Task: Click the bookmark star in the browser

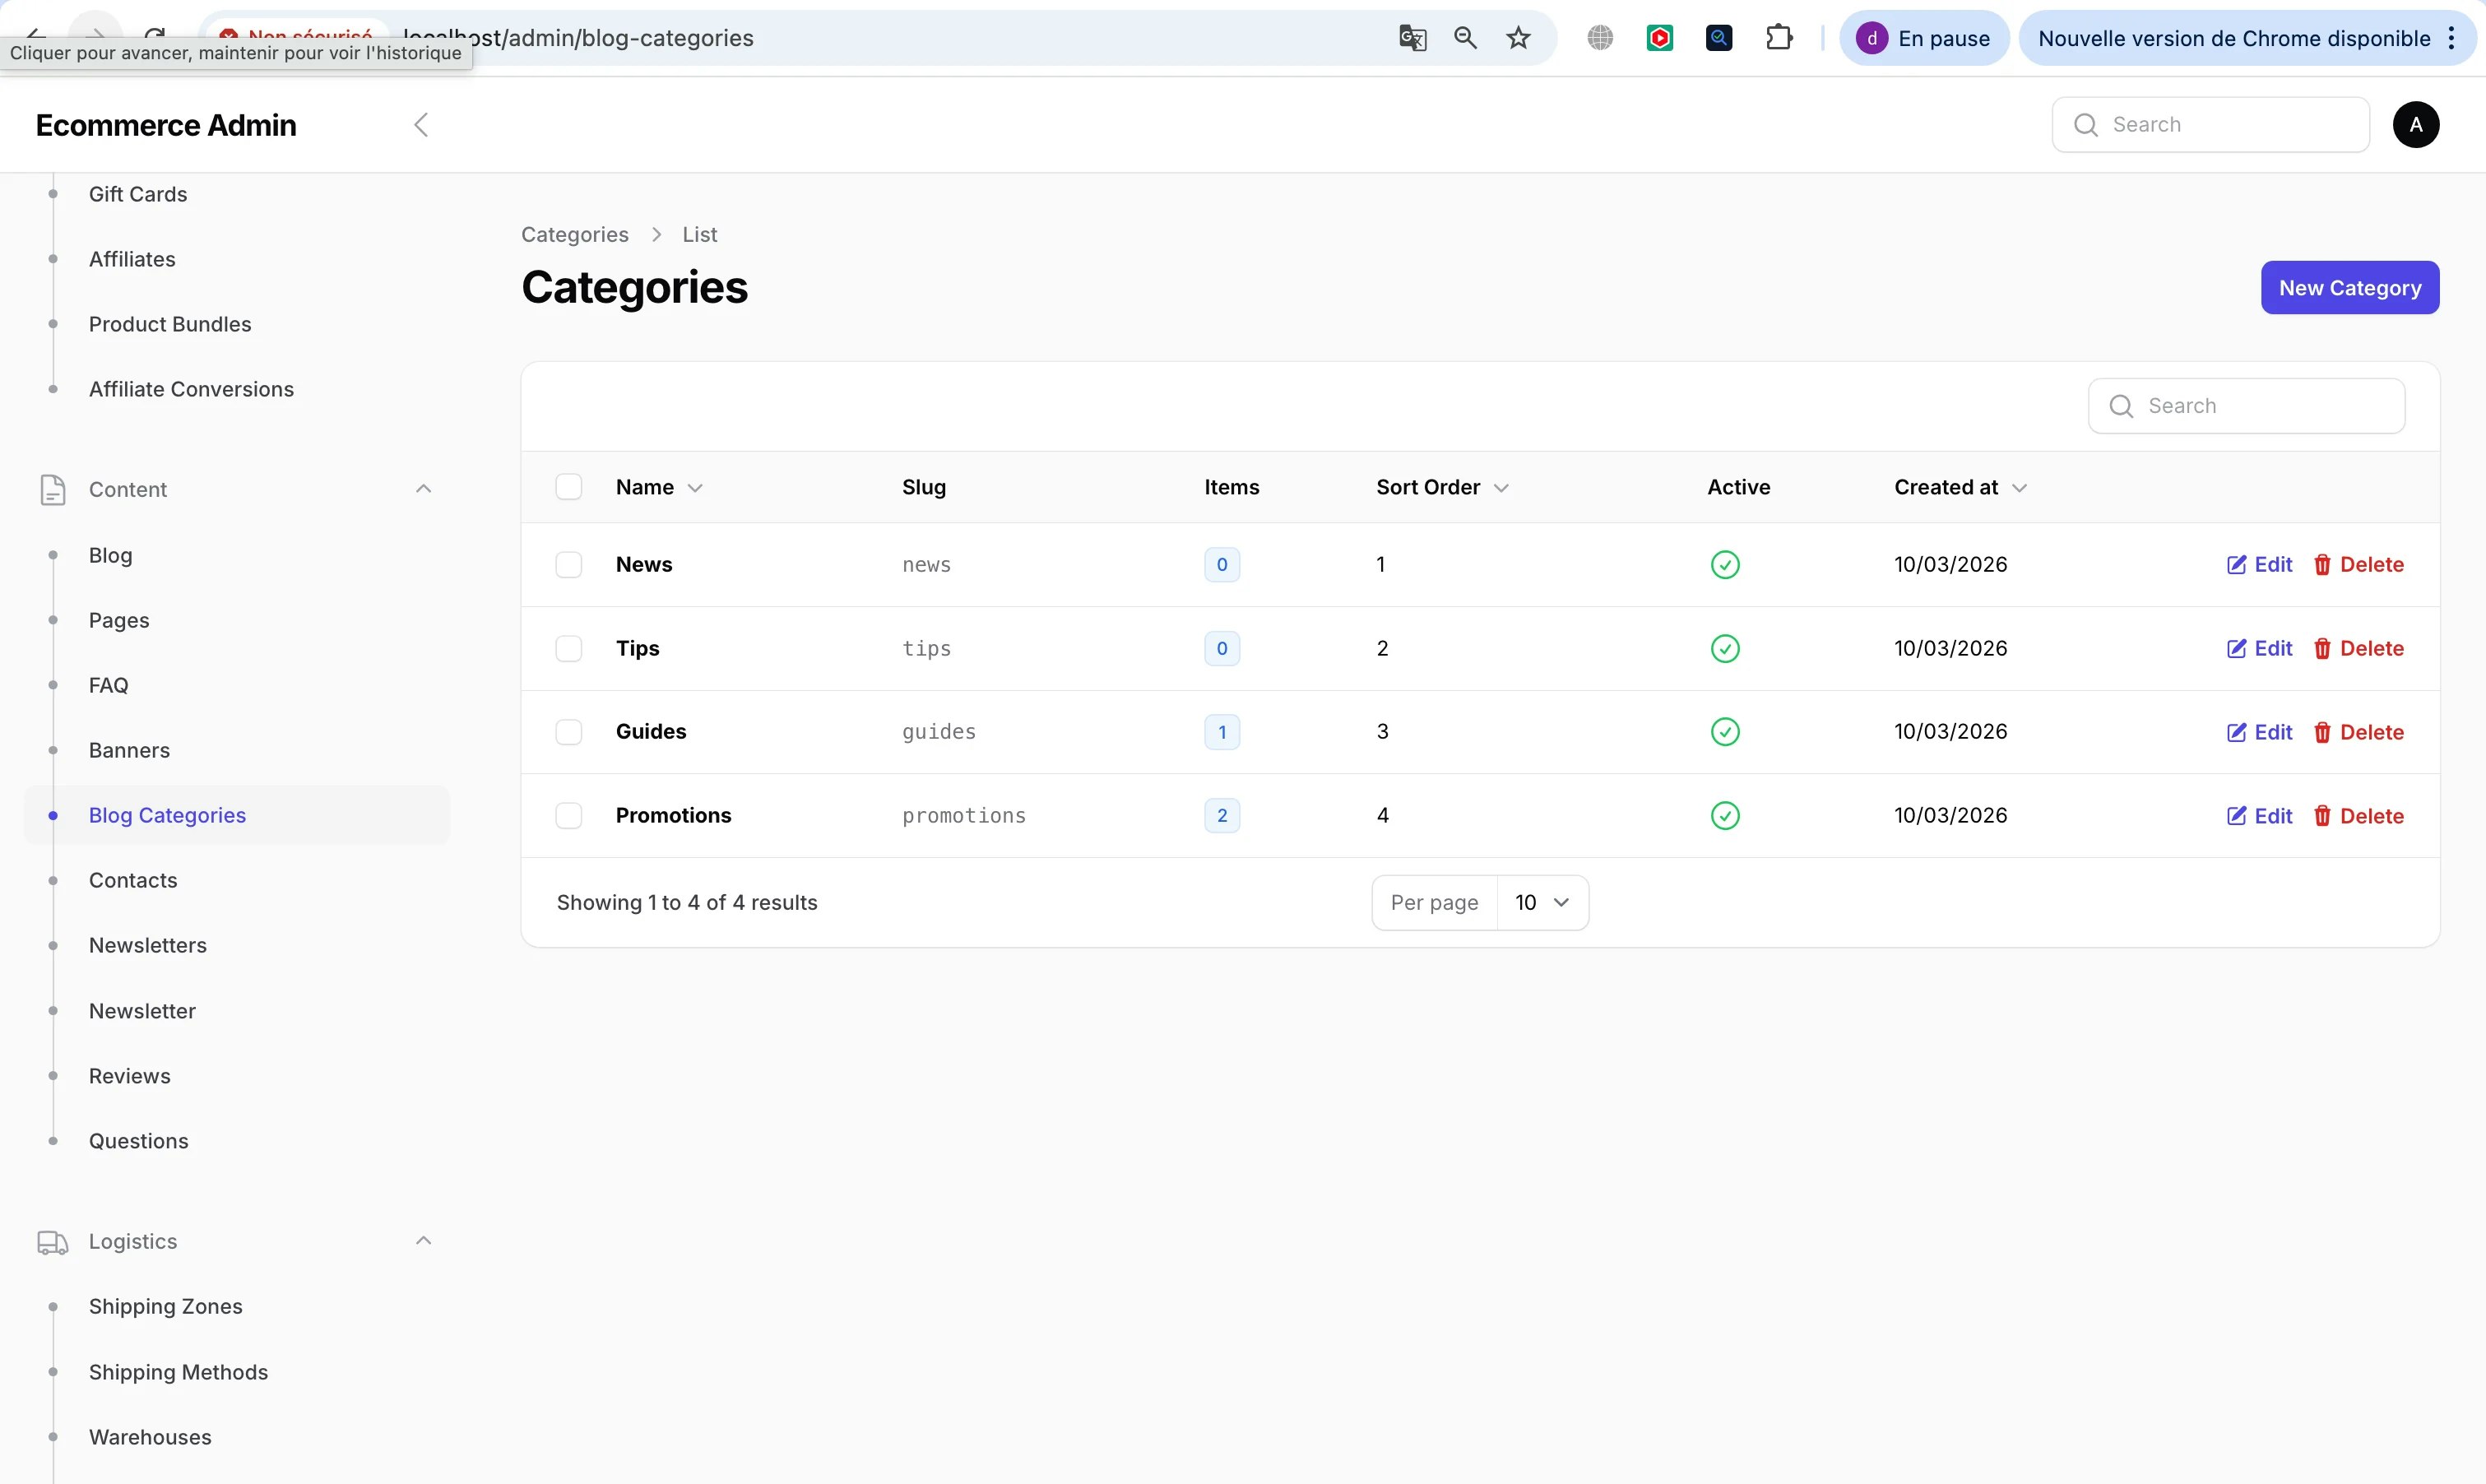Action: click(1518, 38)
